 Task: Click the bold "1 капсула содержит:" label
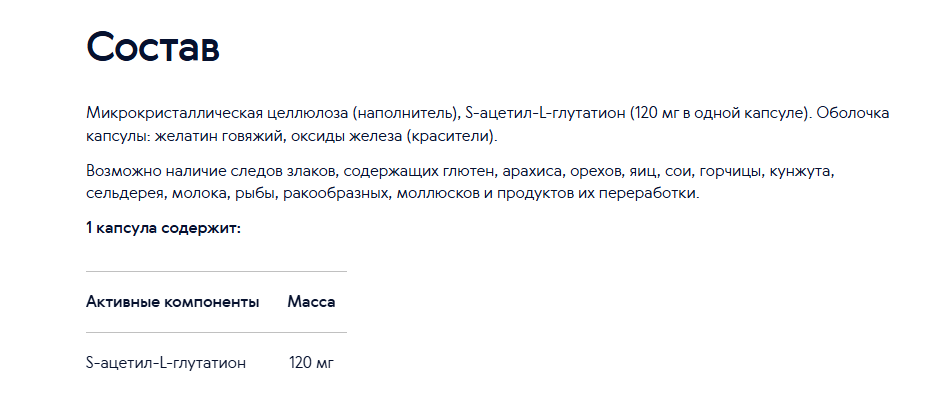164,228
